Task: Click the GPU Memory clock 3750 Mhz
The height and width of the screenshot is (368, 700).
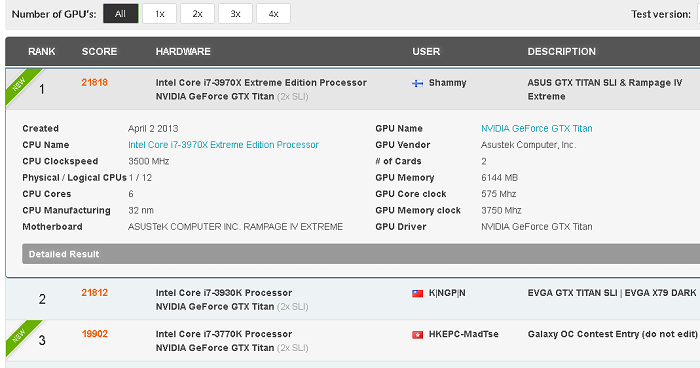Action: (x=501, y=210)
